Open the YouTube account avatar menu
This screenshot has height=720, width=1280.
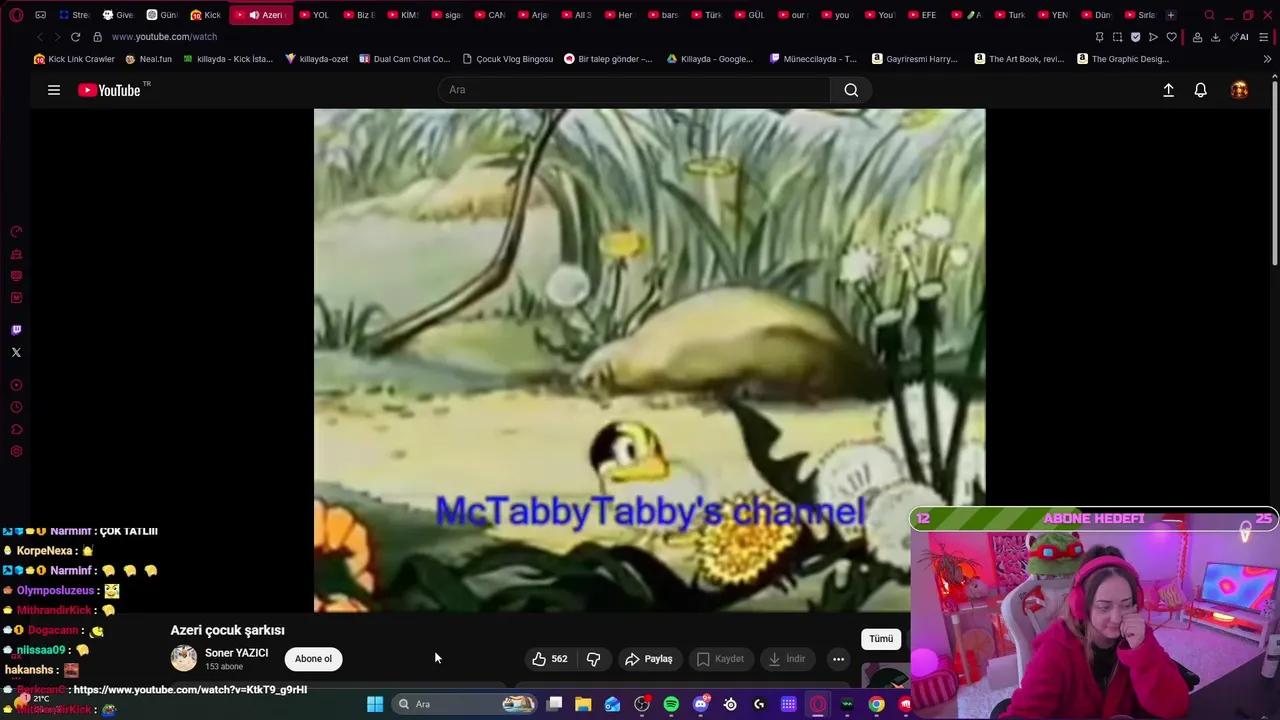click(x=1239, y=90)
